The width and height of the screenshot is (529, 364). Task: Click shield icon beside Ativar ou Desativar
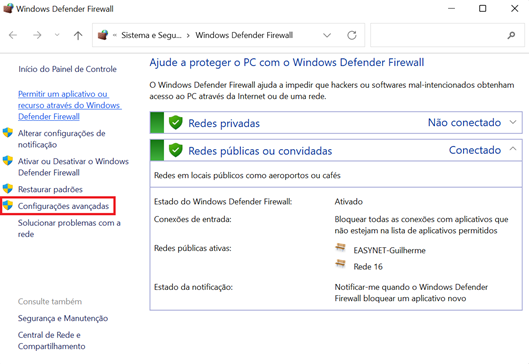8,161
